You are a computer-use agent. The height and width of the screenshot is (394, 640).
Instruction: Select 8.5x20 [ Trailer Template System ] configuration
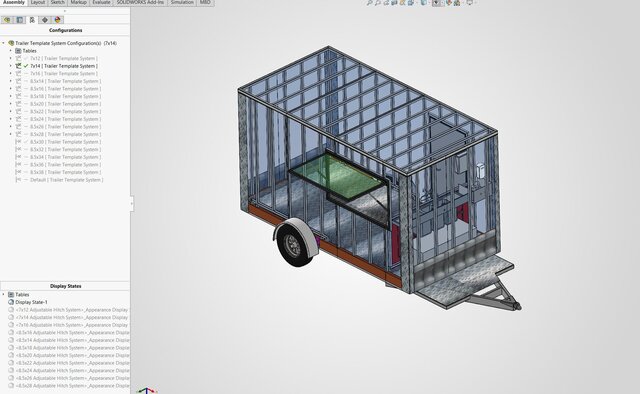tap(65, 104)
